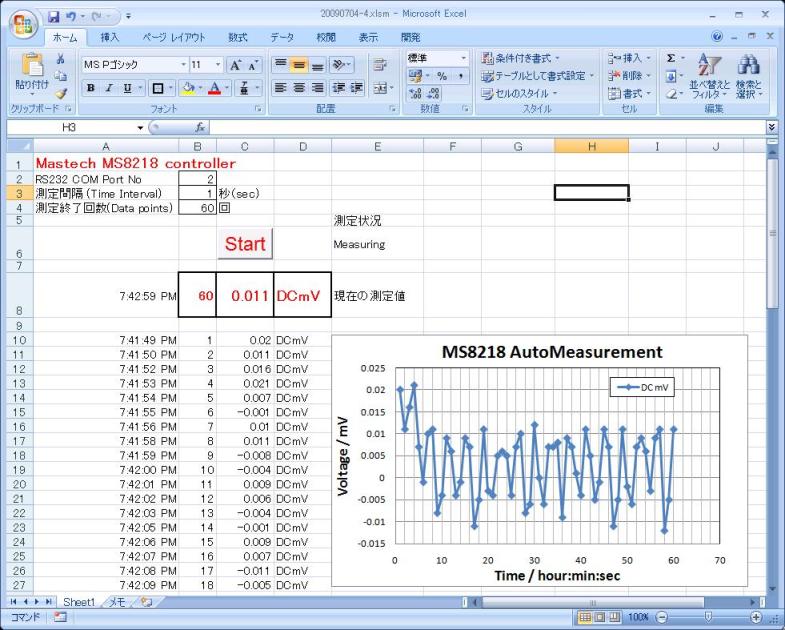Decrease the font size

tap(253, 65)
